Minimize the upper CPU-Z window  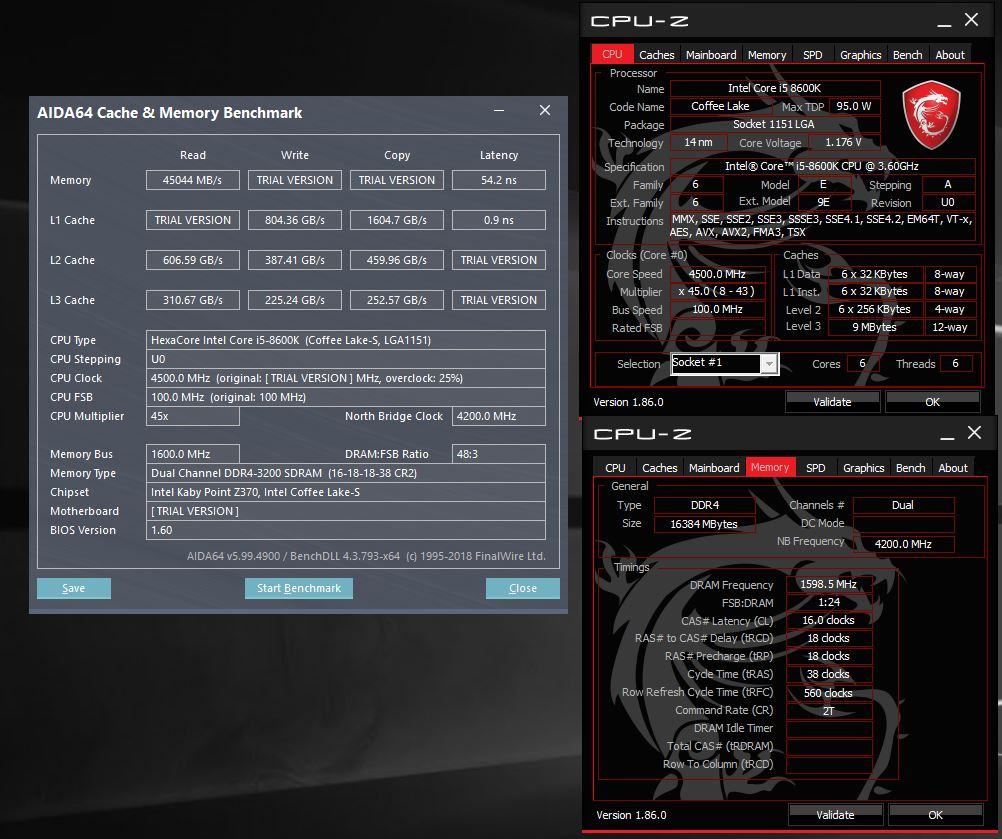coord(944,24)
